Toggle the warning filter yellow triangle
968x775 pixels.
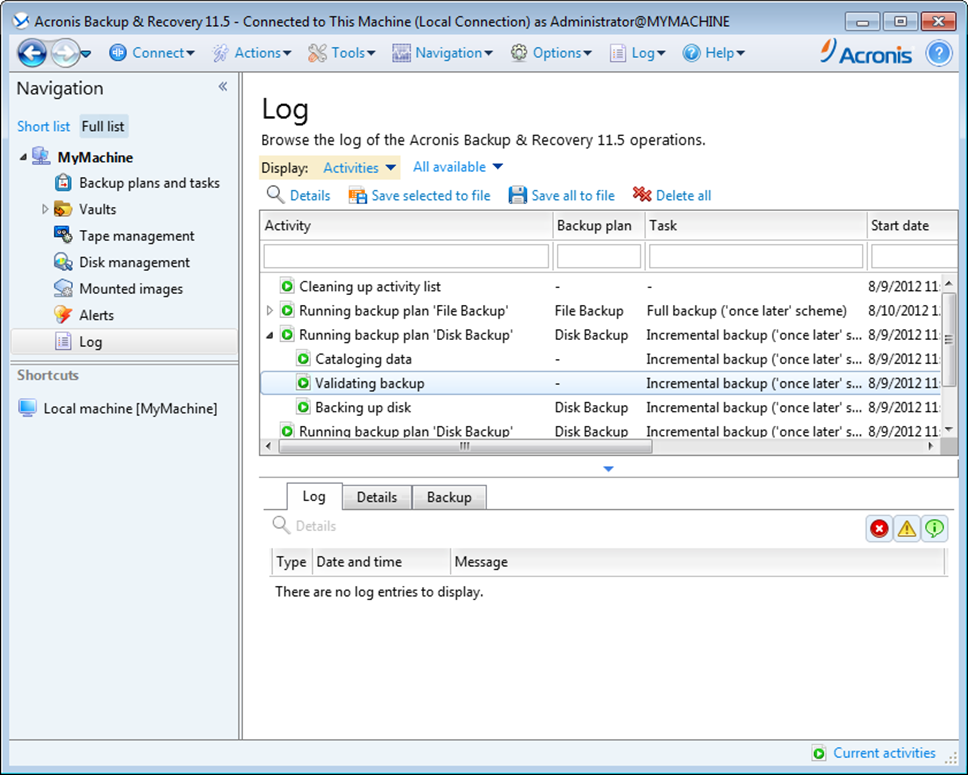907,529
